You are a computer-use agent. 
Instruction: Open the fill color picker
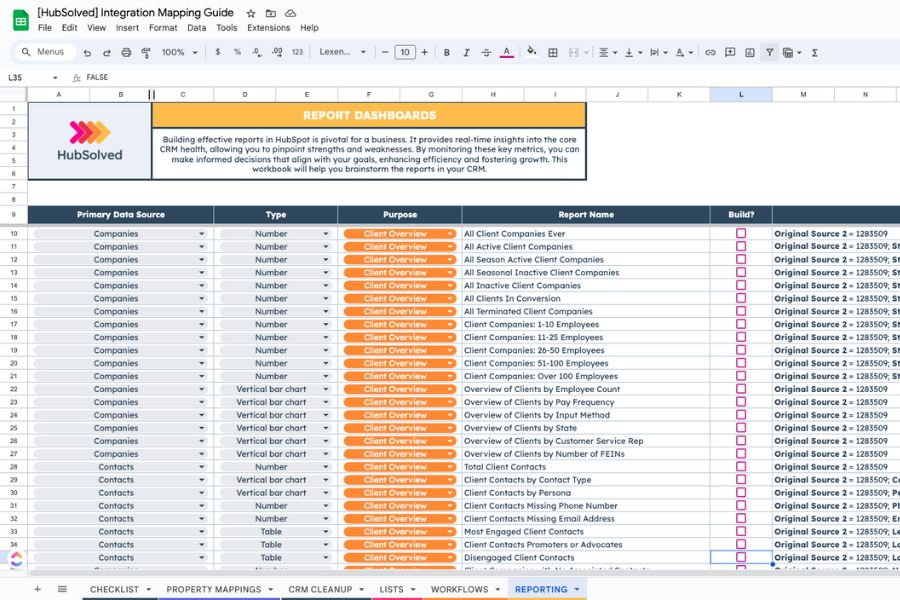pos(532,52)
